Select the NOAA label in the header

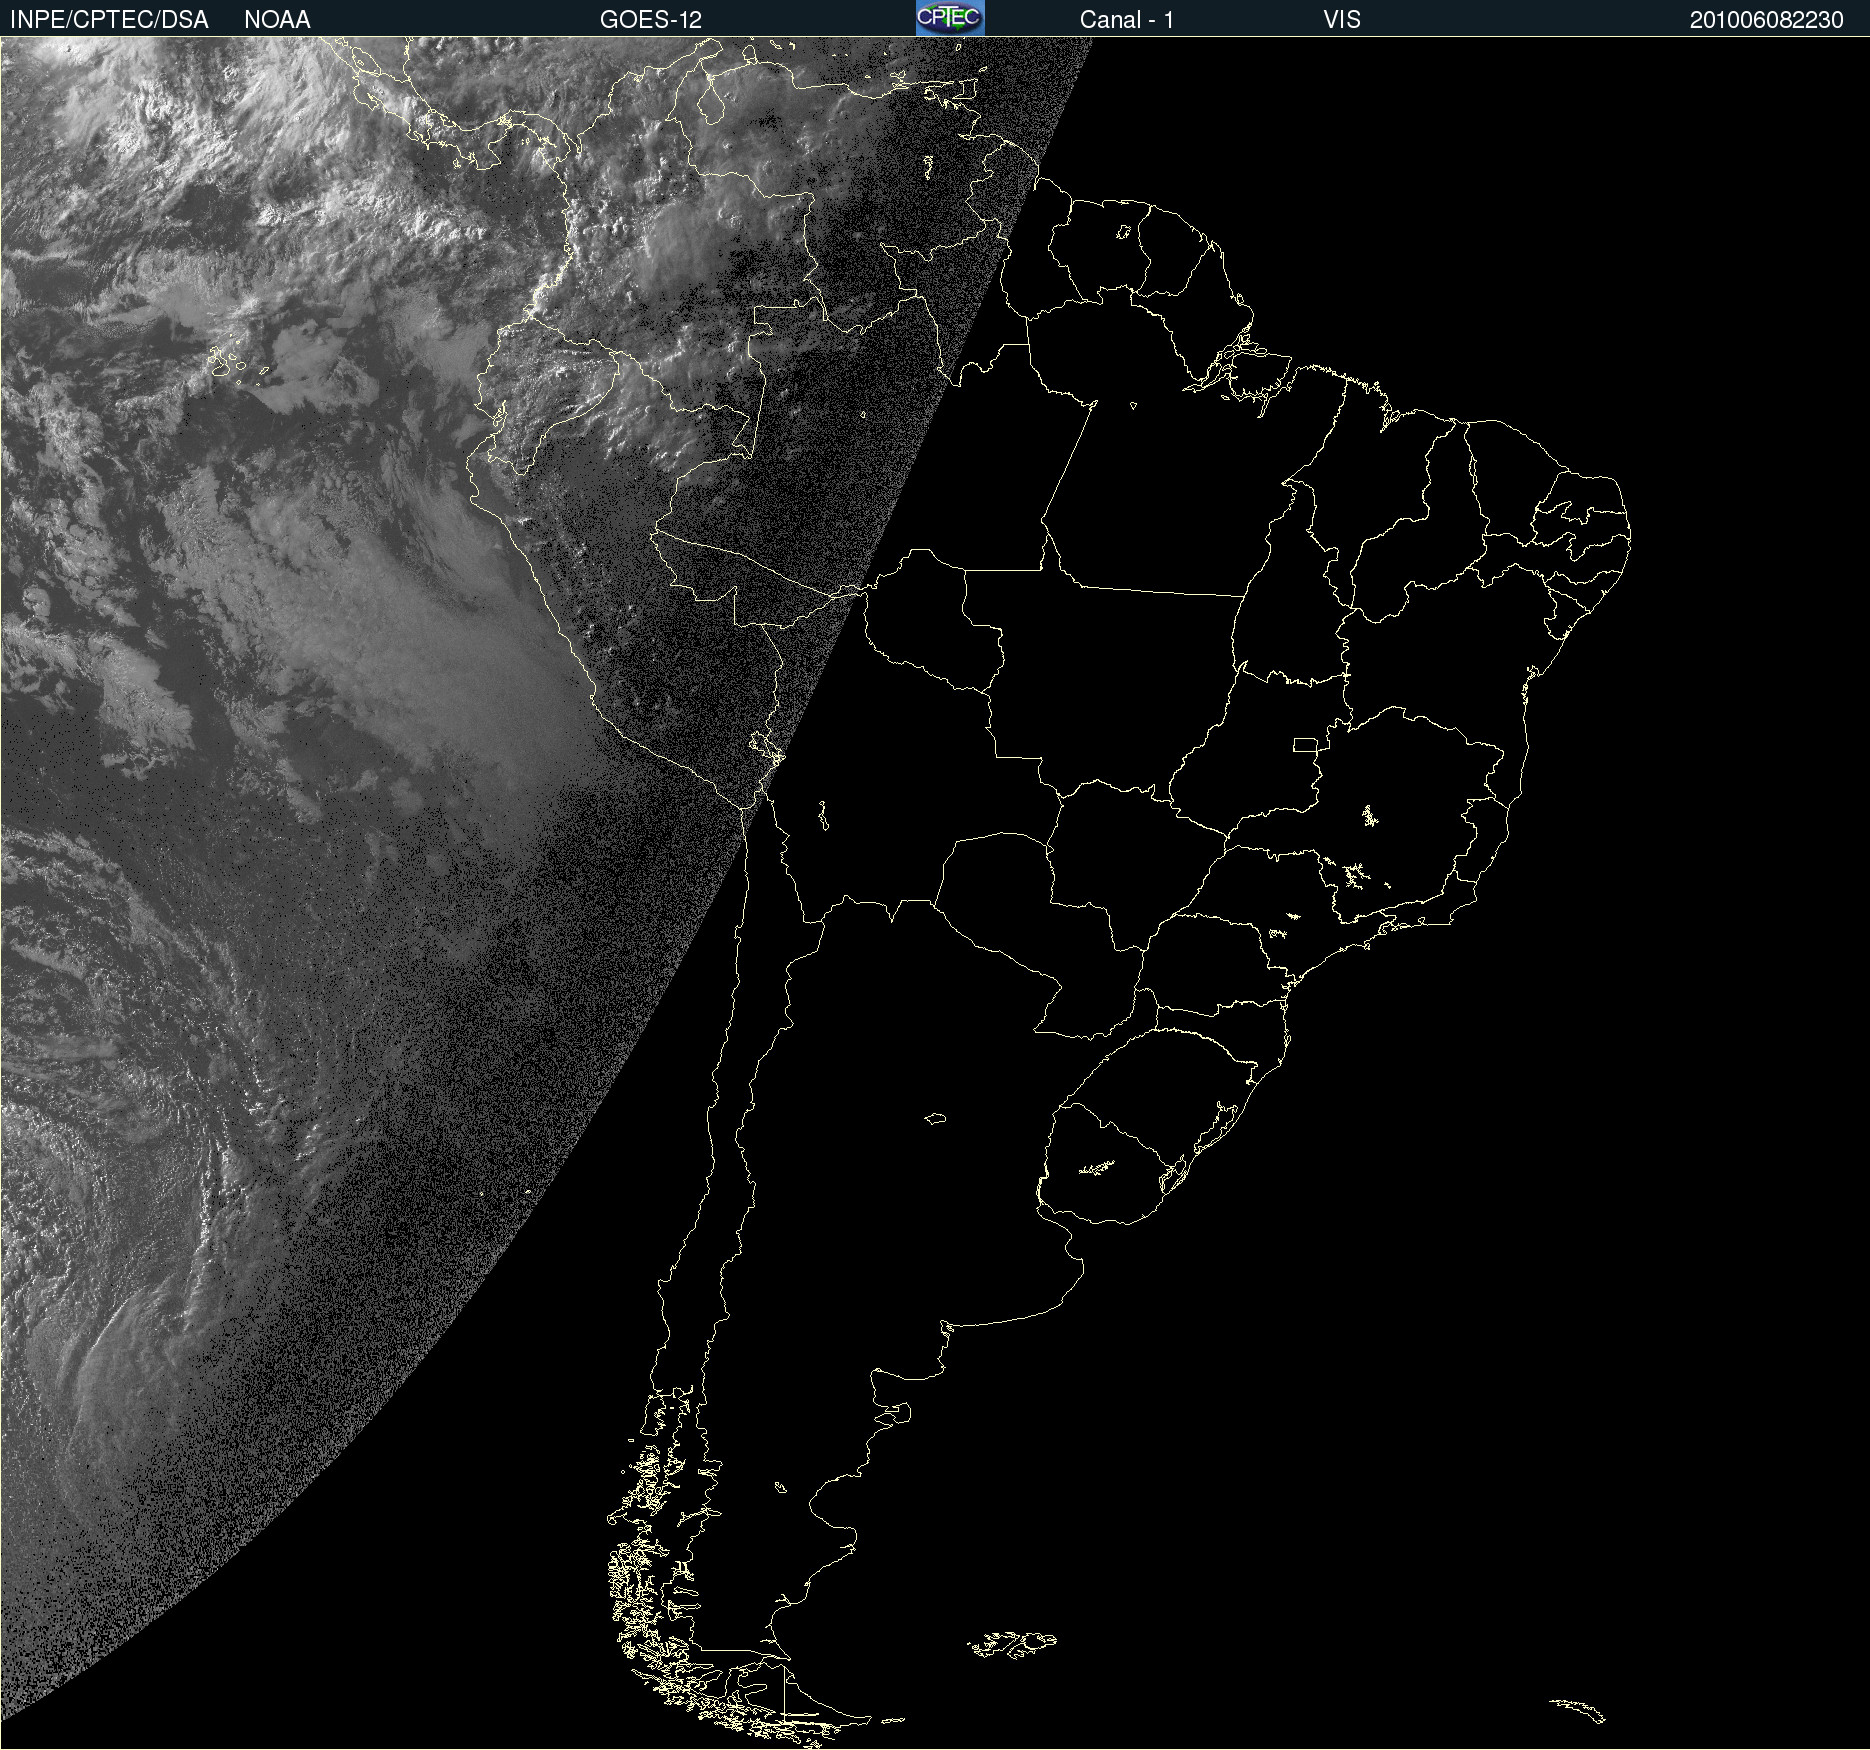pyautogui.click(x=277, y=20)
